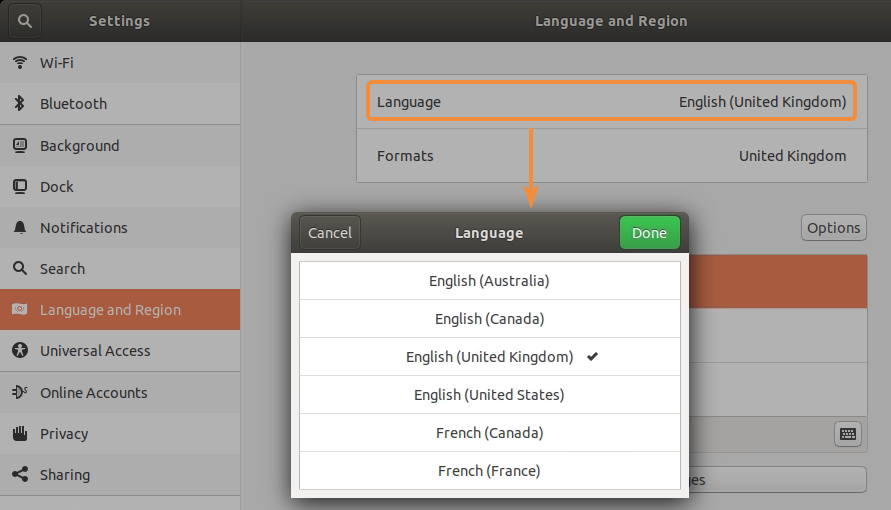Viewport: 891px width, 510px height.
Task: Click the Online Accounts icon
Action: tap(20, 392)
